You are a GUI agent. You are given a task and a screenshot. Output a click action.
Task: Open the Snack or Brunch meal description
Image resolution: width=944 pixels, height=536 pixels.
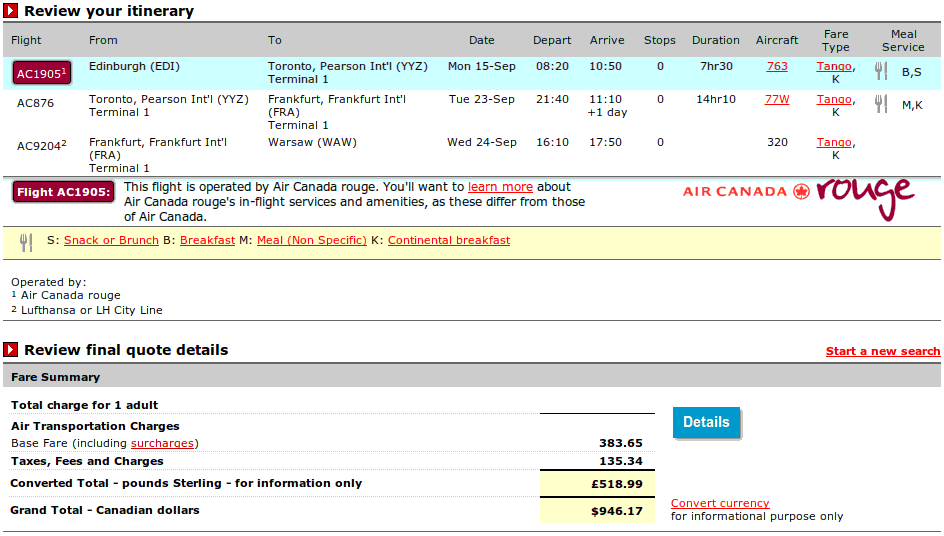111,240
